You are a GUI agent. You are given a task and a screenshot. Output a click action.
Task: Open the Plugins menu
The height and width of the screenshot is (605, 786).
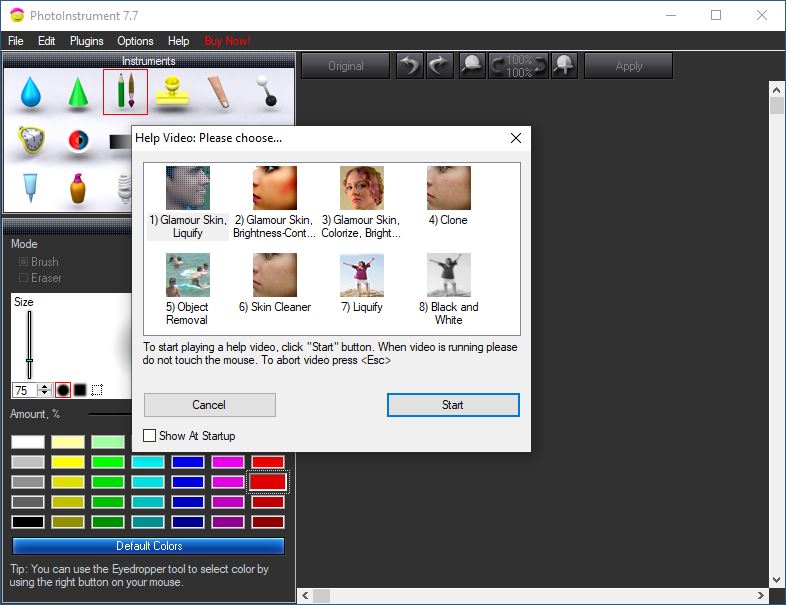point(87,41)
